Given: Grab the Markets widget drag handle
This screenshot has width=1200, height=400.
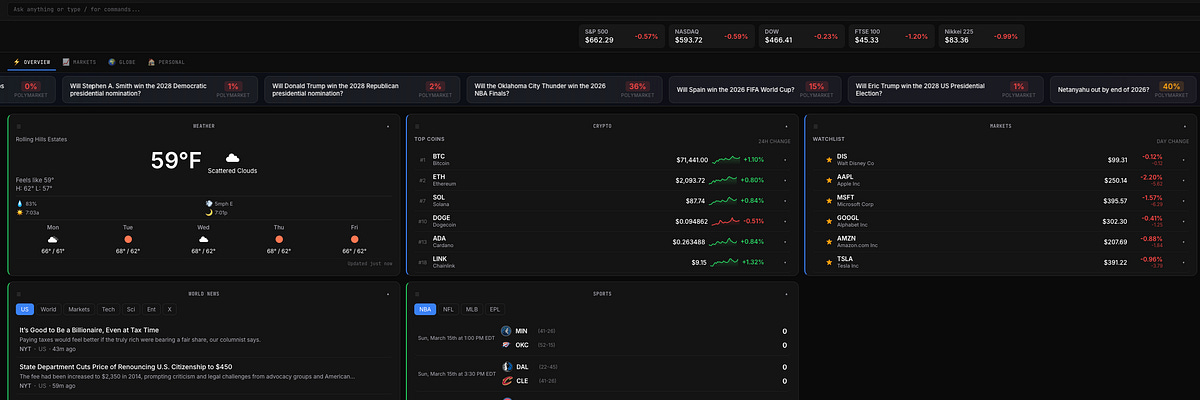Looking at the screenshot, I should pyautogui.click(x=814, y=126).
